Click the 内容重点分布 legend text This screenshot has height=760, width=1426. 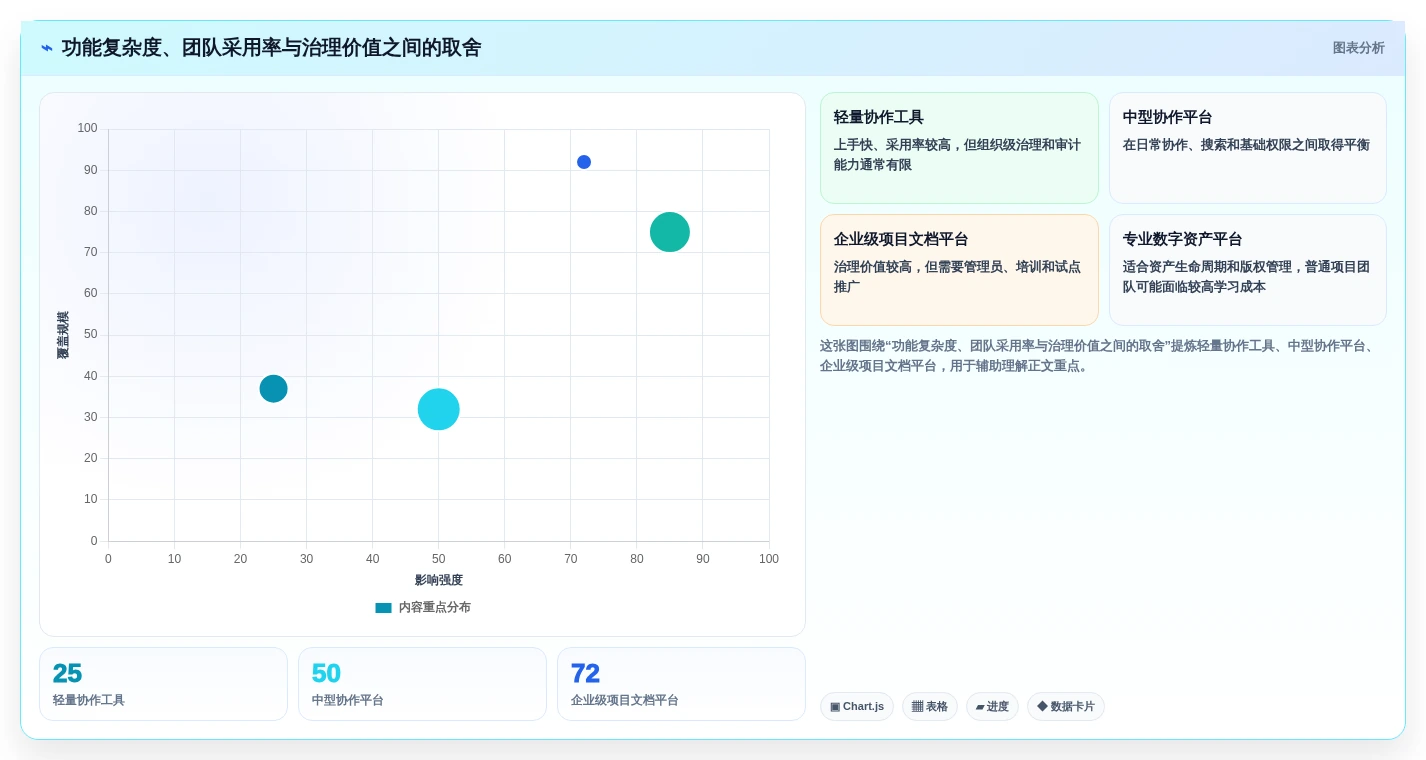(x=434, y=608)
